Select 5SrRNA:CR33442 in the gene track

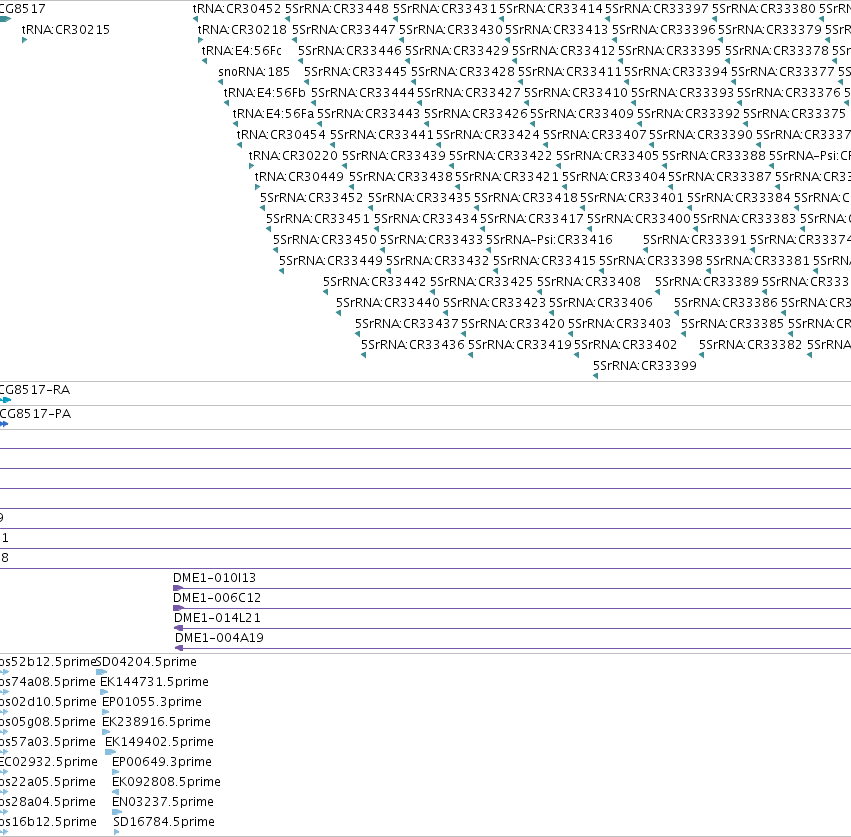tap(374, 282)
